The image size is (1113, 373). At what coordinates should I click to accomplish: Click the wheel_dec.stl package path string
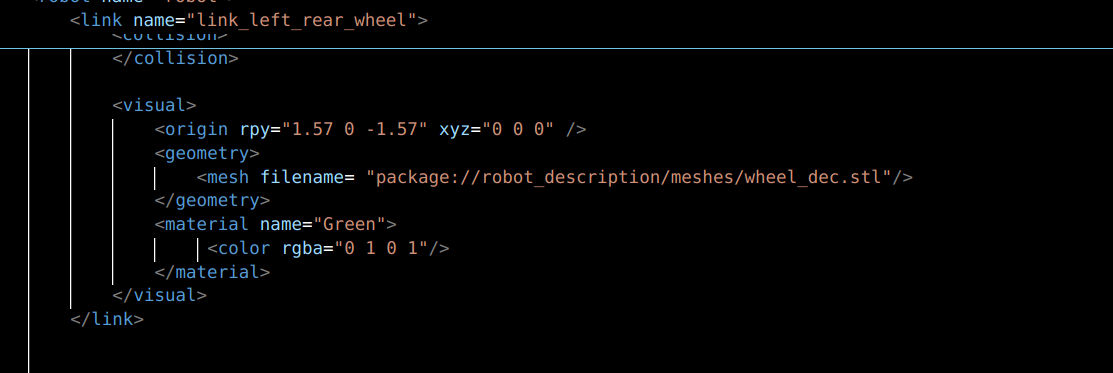pyautogui.click(x=628, y=177)
